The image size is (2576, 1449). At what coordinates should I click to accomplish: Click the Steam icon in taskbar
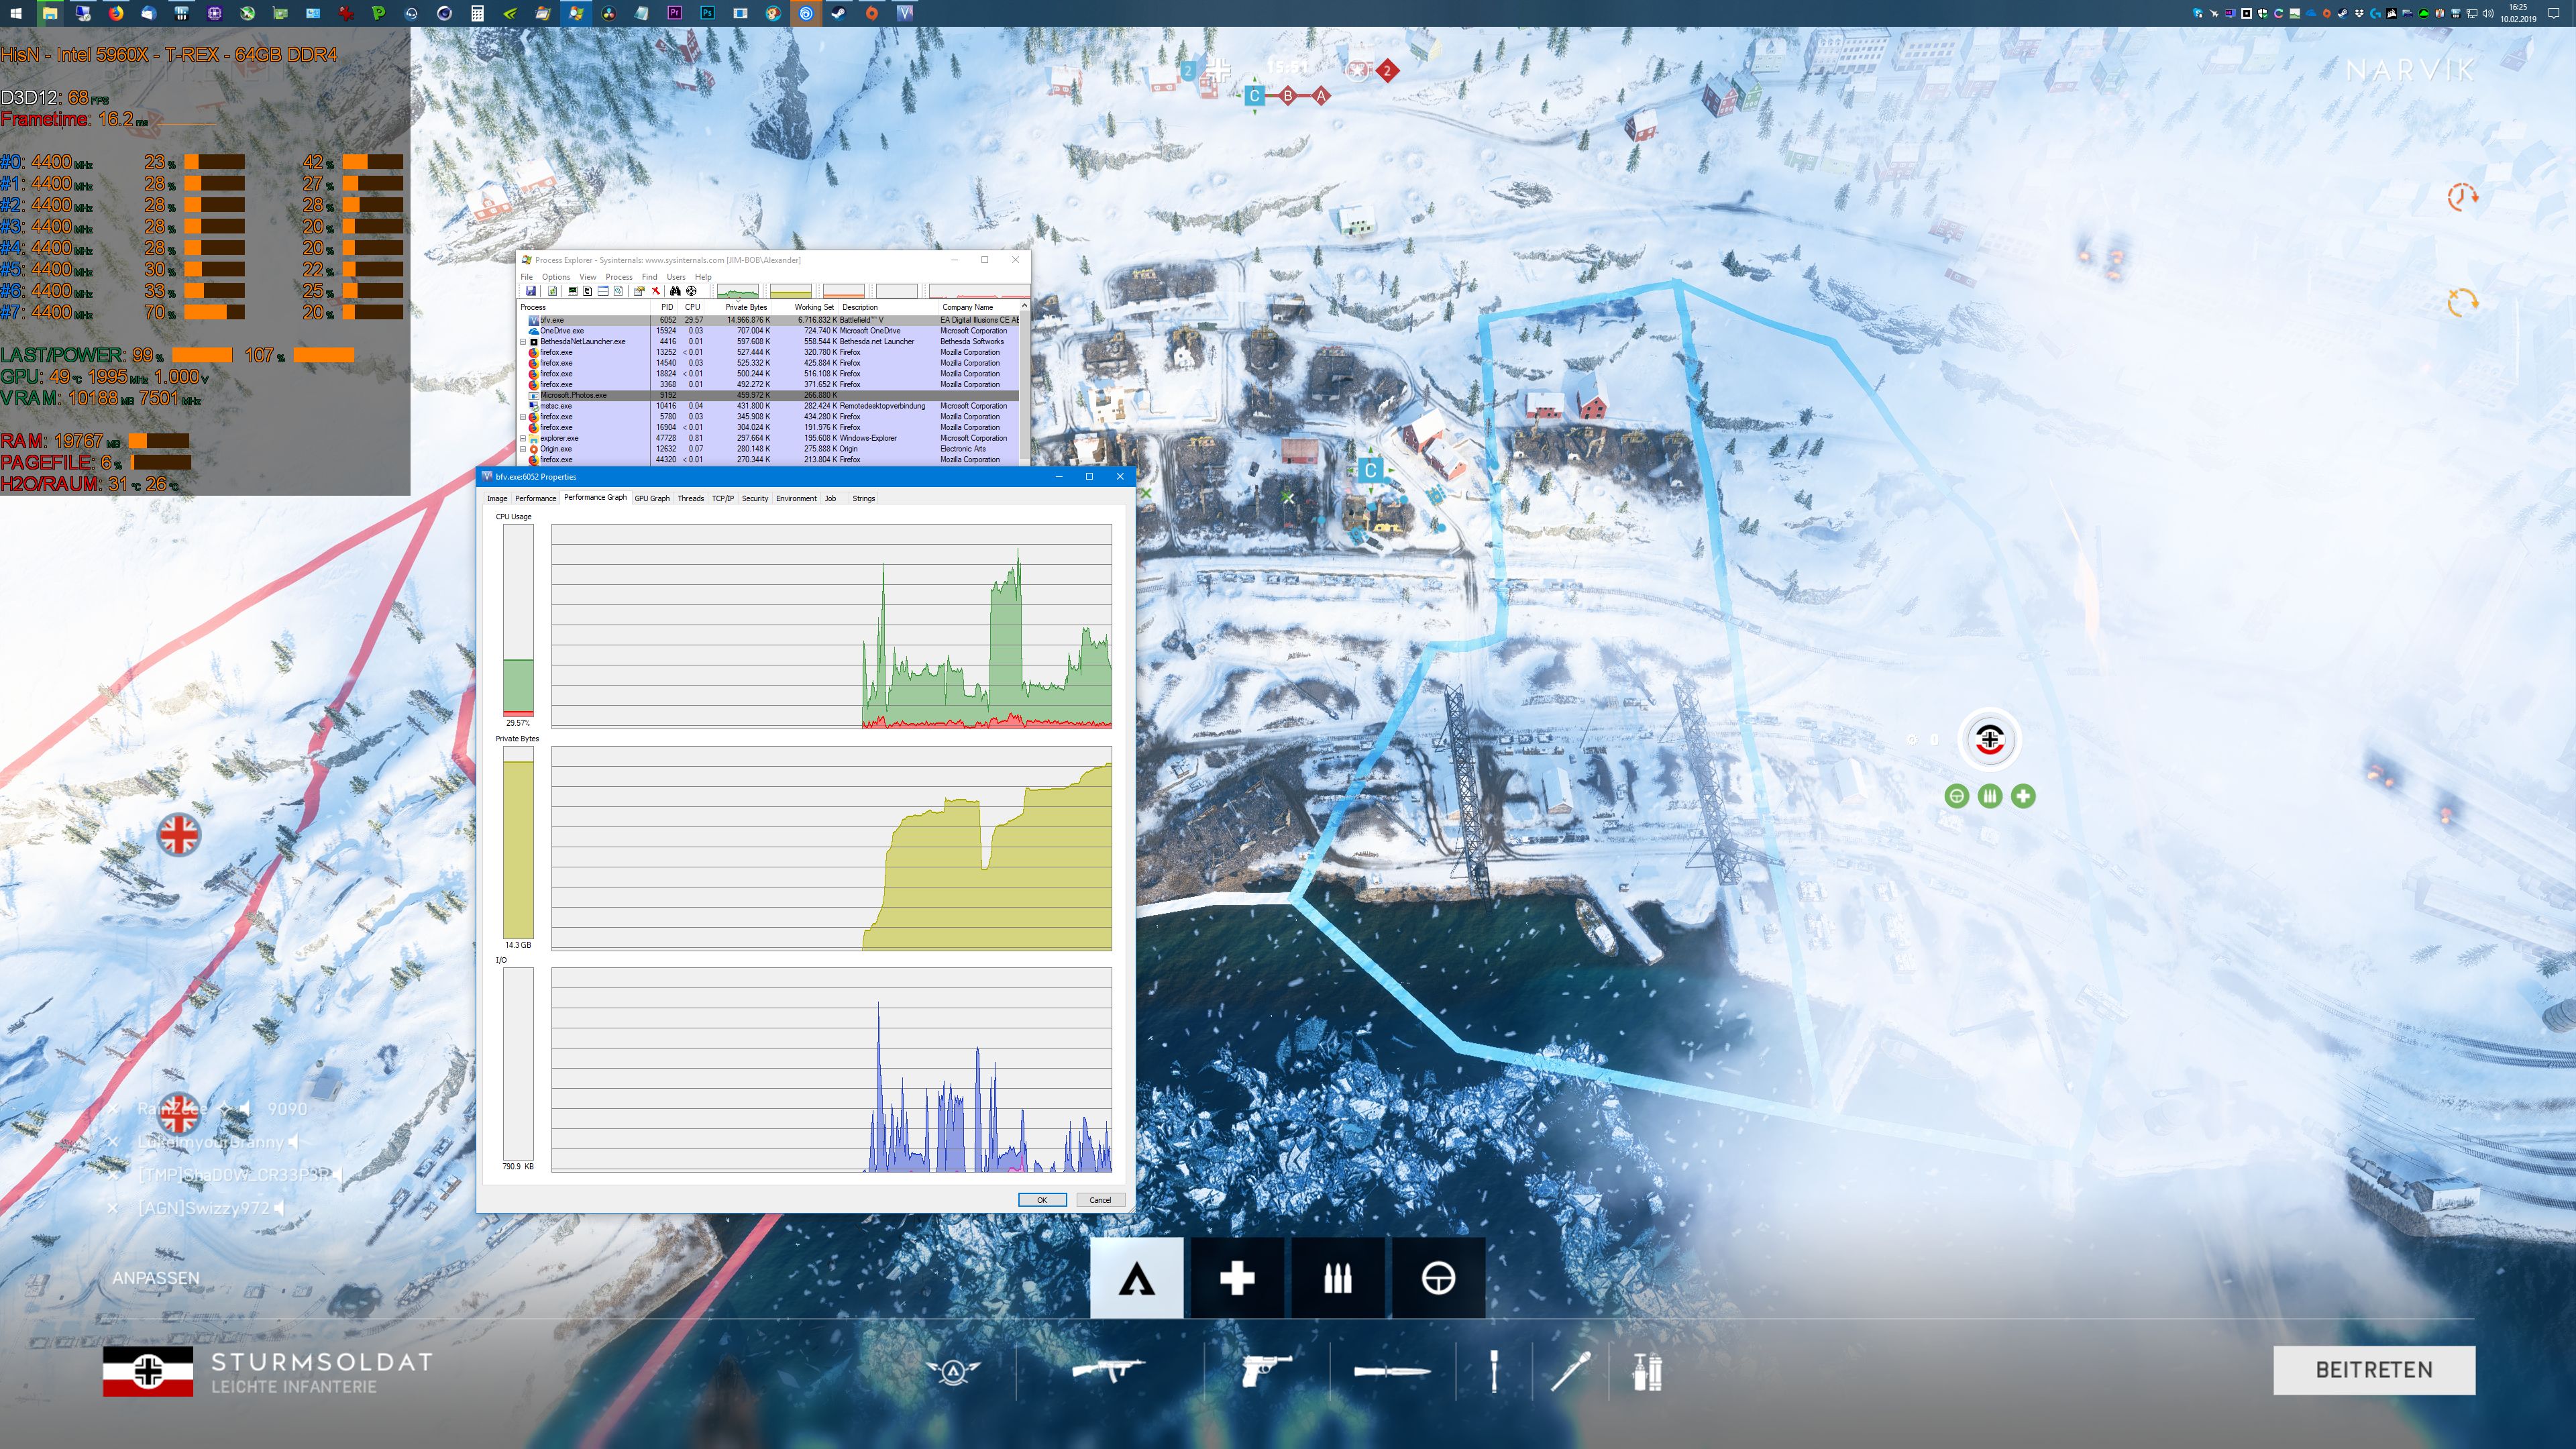838,13
